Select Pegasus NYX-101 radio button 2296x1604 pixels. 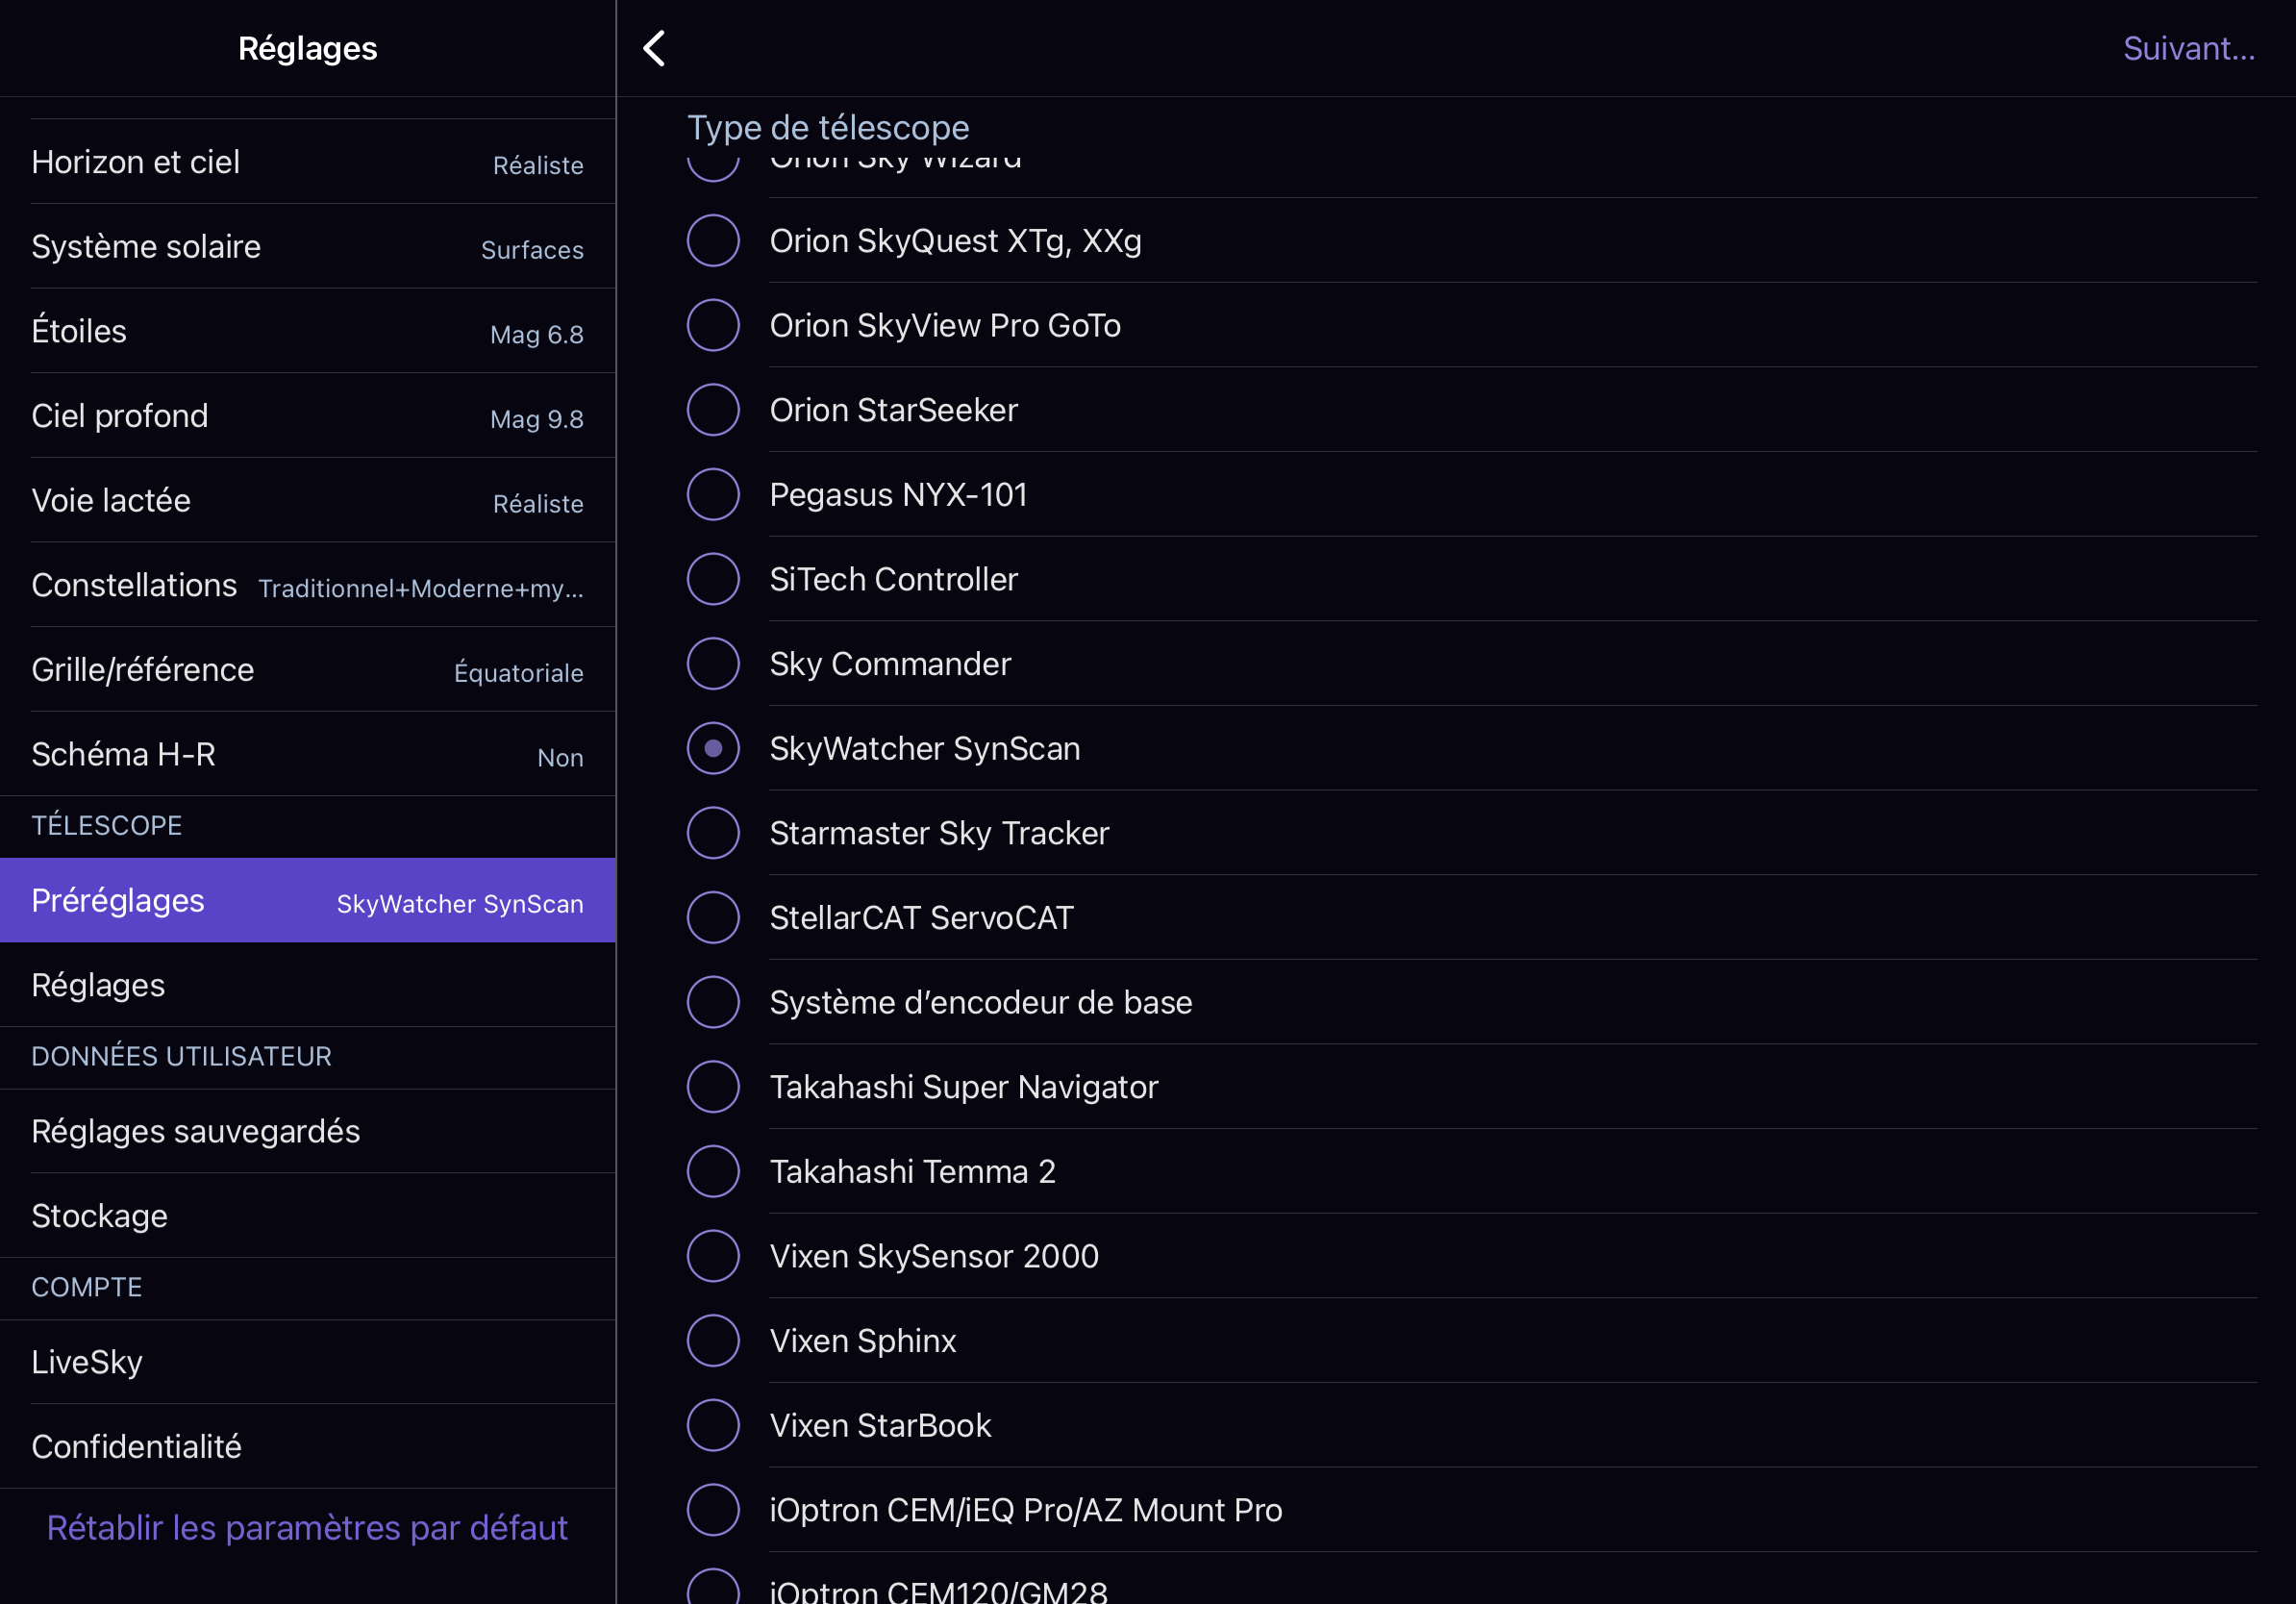713,495
